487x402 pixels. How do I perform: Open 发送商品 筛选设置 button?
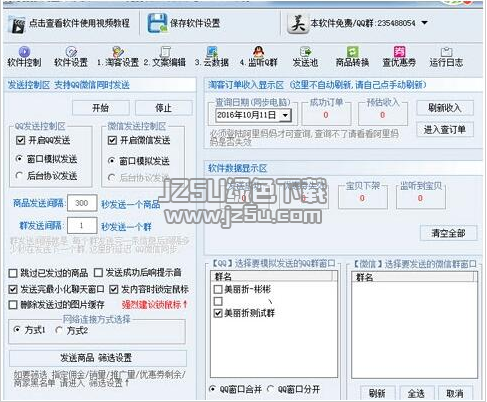pyautogui.click(x=97, y=358)
